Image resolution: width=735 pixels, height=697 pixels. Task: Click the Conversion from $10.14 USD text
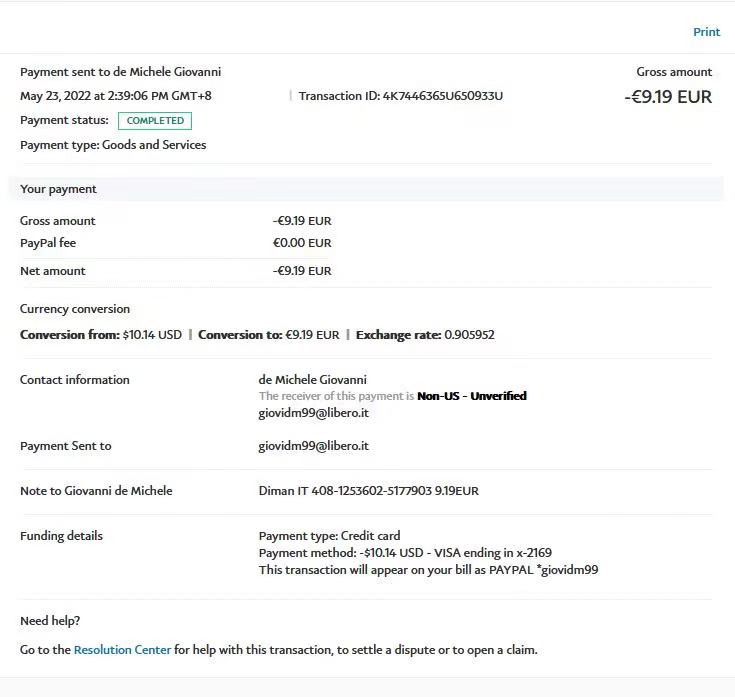point(101,335)
